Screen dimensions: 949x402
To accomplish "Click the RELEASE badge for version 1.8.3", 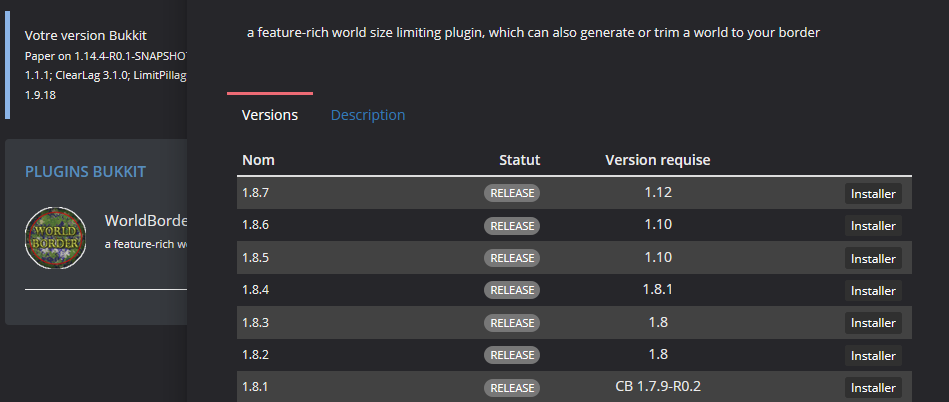I will [512, 323].
